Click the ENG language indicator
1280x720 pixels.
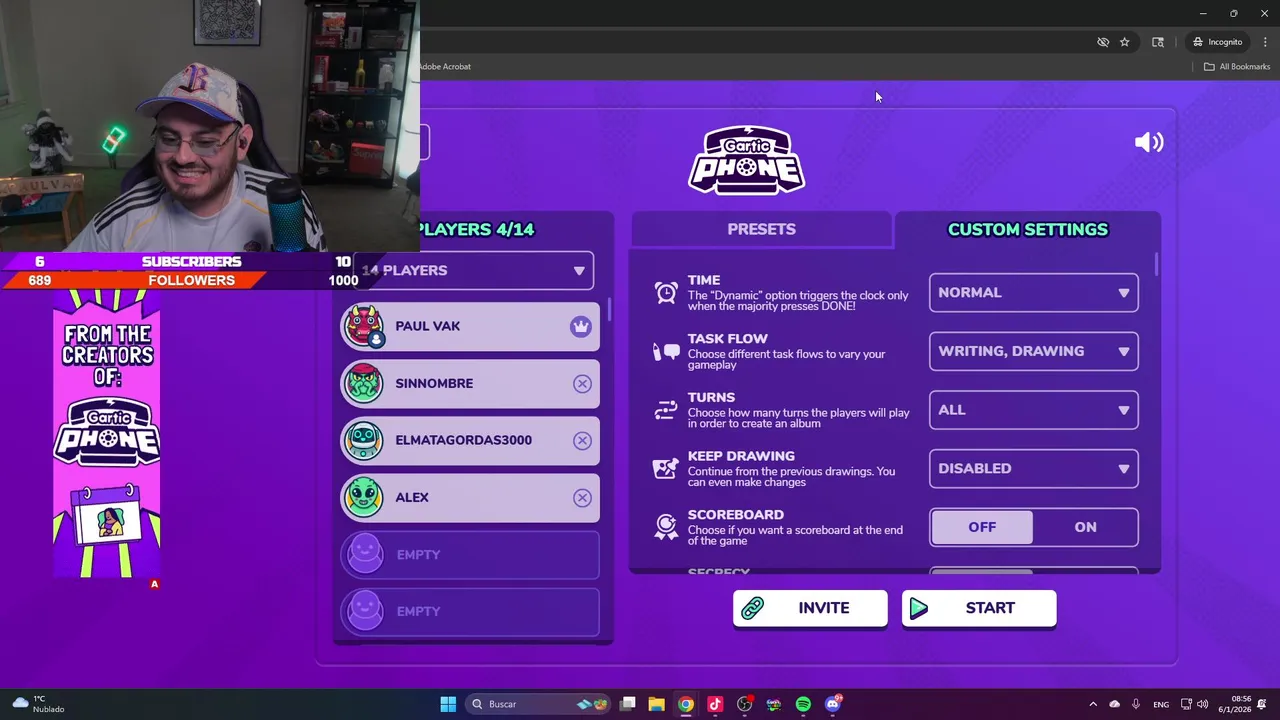[x=1161, y=704]
